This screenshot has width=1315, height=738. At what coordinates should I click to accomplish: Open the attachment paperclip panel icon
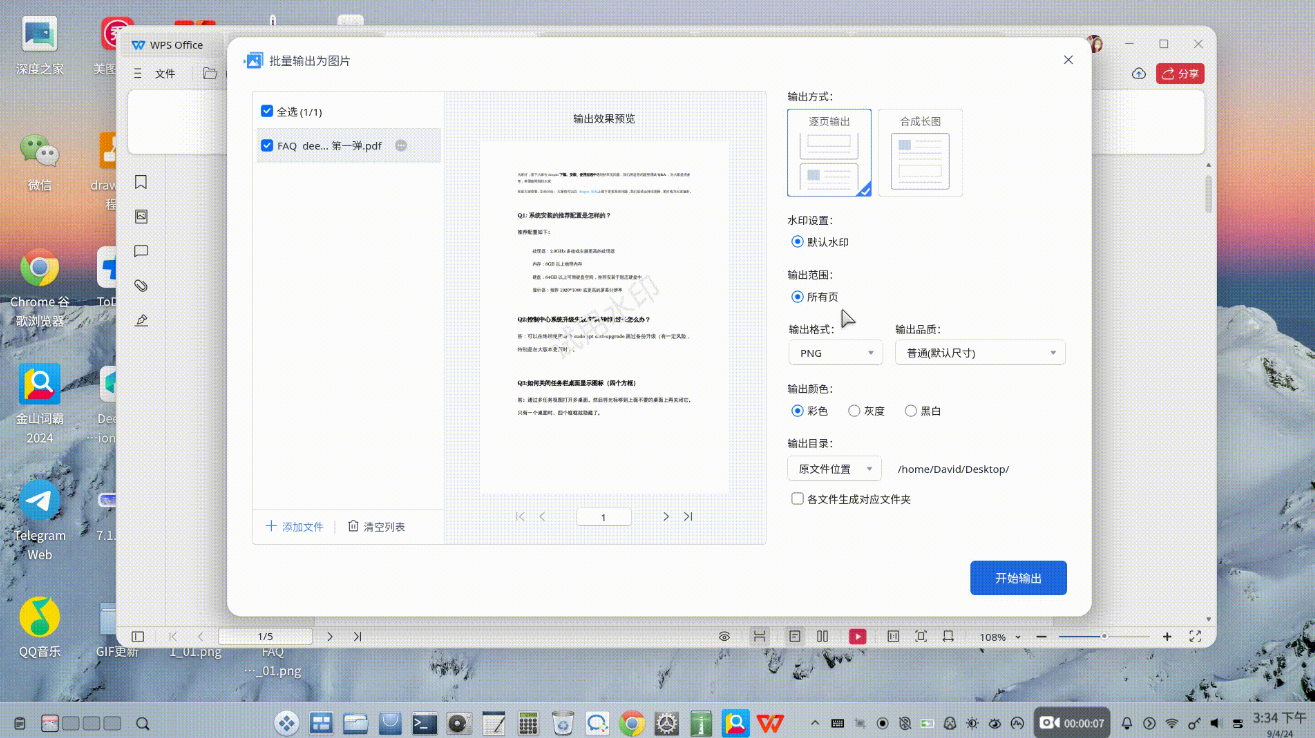click(x=141, y=286)
